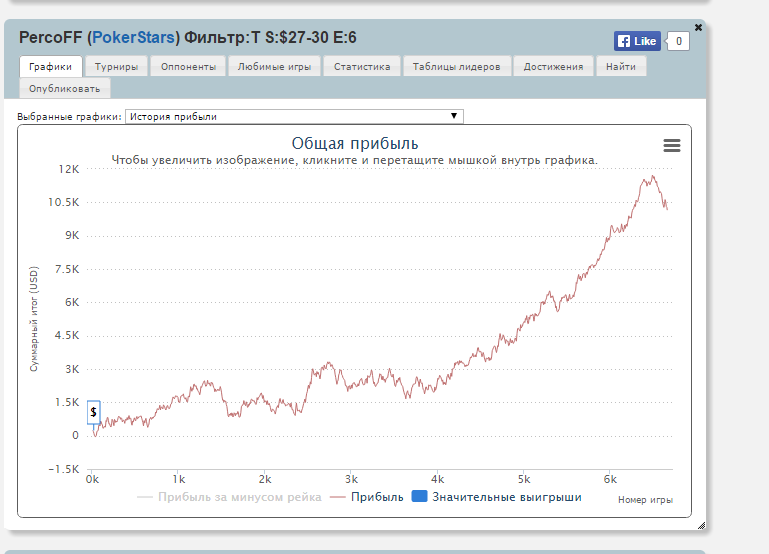This screenshot has height=554, width=769.
Task: Select the Любимые игры tab
Action: pos(274,67)
